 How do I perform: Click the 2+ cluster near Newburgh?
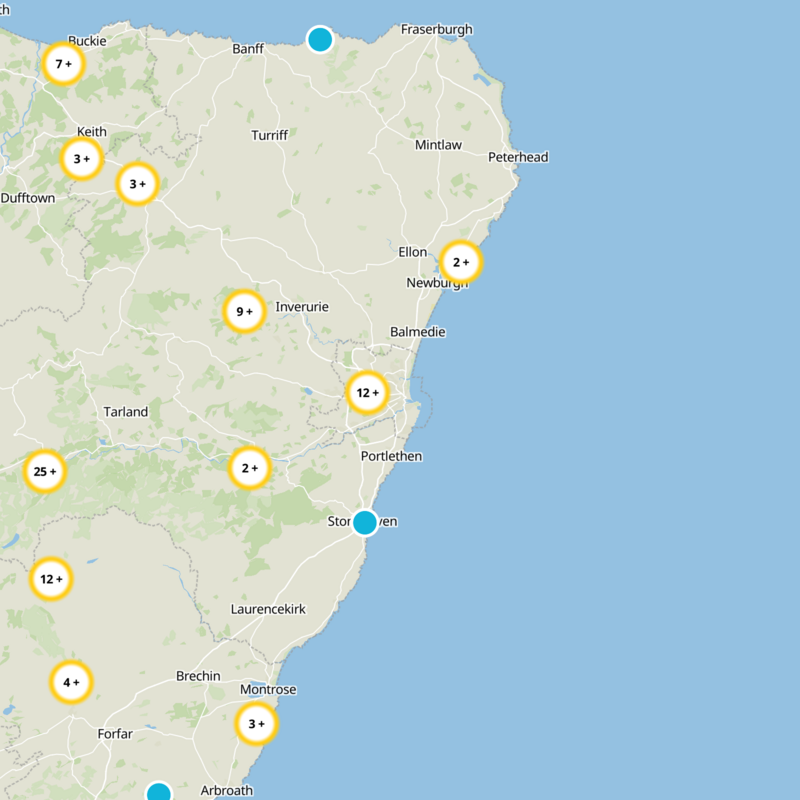(460, 261)
